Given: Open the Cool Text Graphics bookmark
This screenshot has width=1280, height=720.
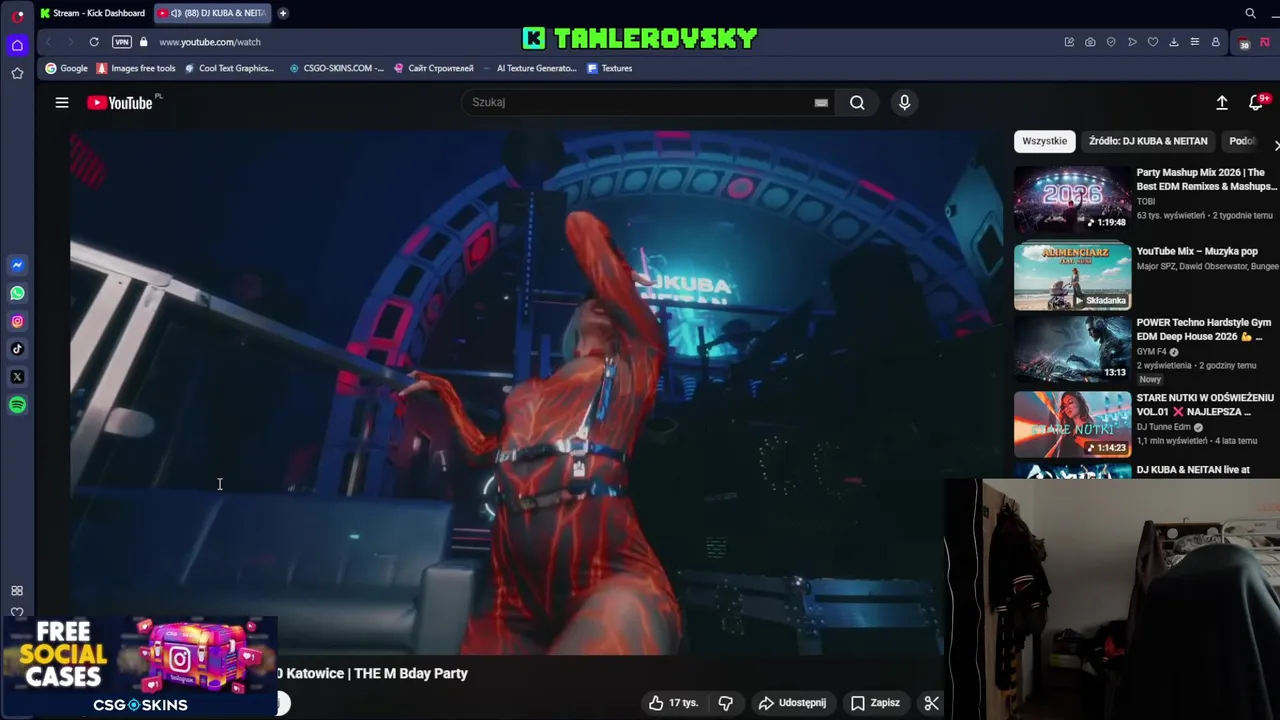Looking at the screenshot, I should pos(229,68).
